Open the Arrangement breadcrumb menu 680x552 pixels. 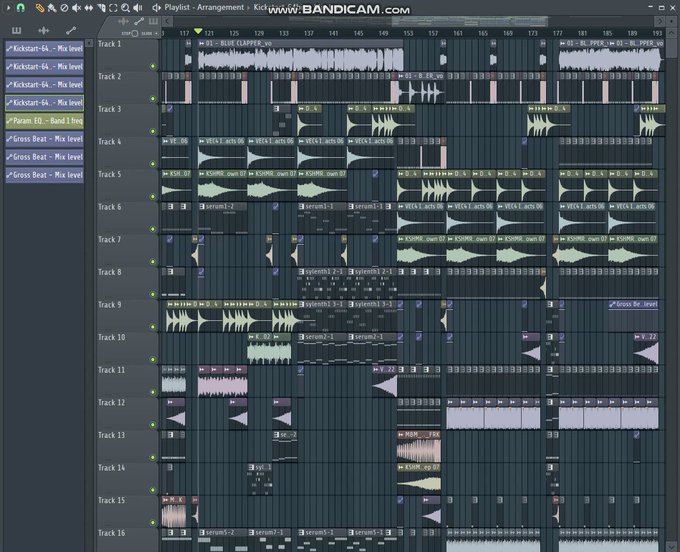click(220, 7)
